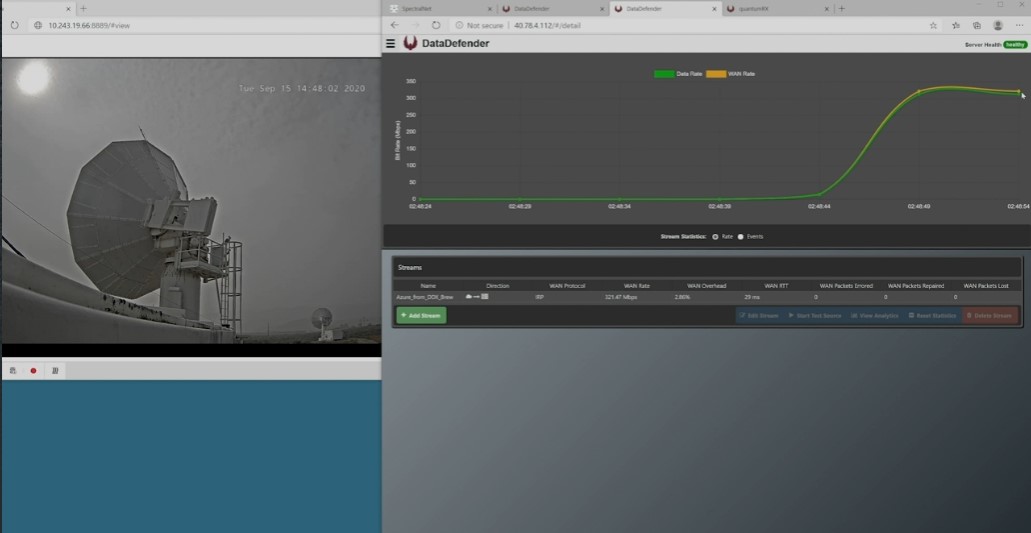Viewport: 1031px width, 533px height.
Task: Open the browser settings ellipsis menu
Action: click(1019, 25)
